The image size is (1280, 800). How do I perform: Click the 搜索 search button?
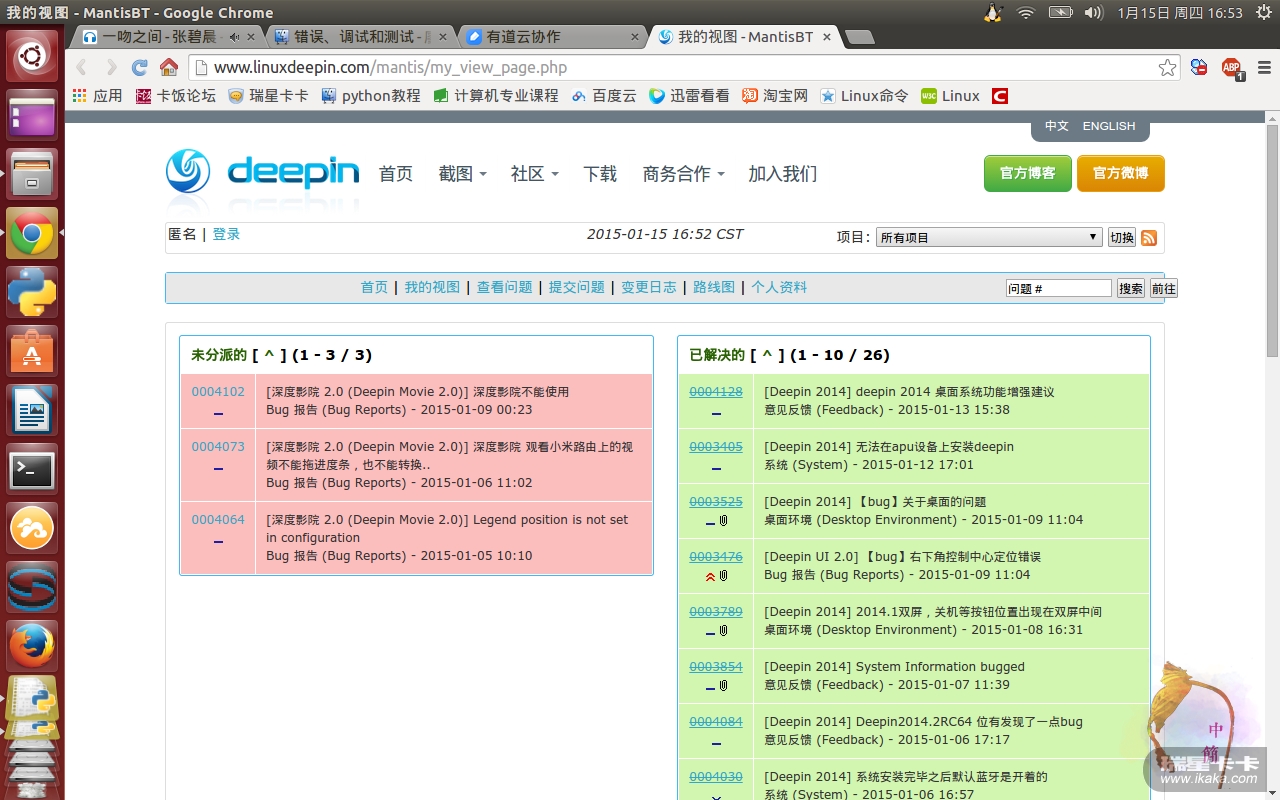tap(1131, 288)
